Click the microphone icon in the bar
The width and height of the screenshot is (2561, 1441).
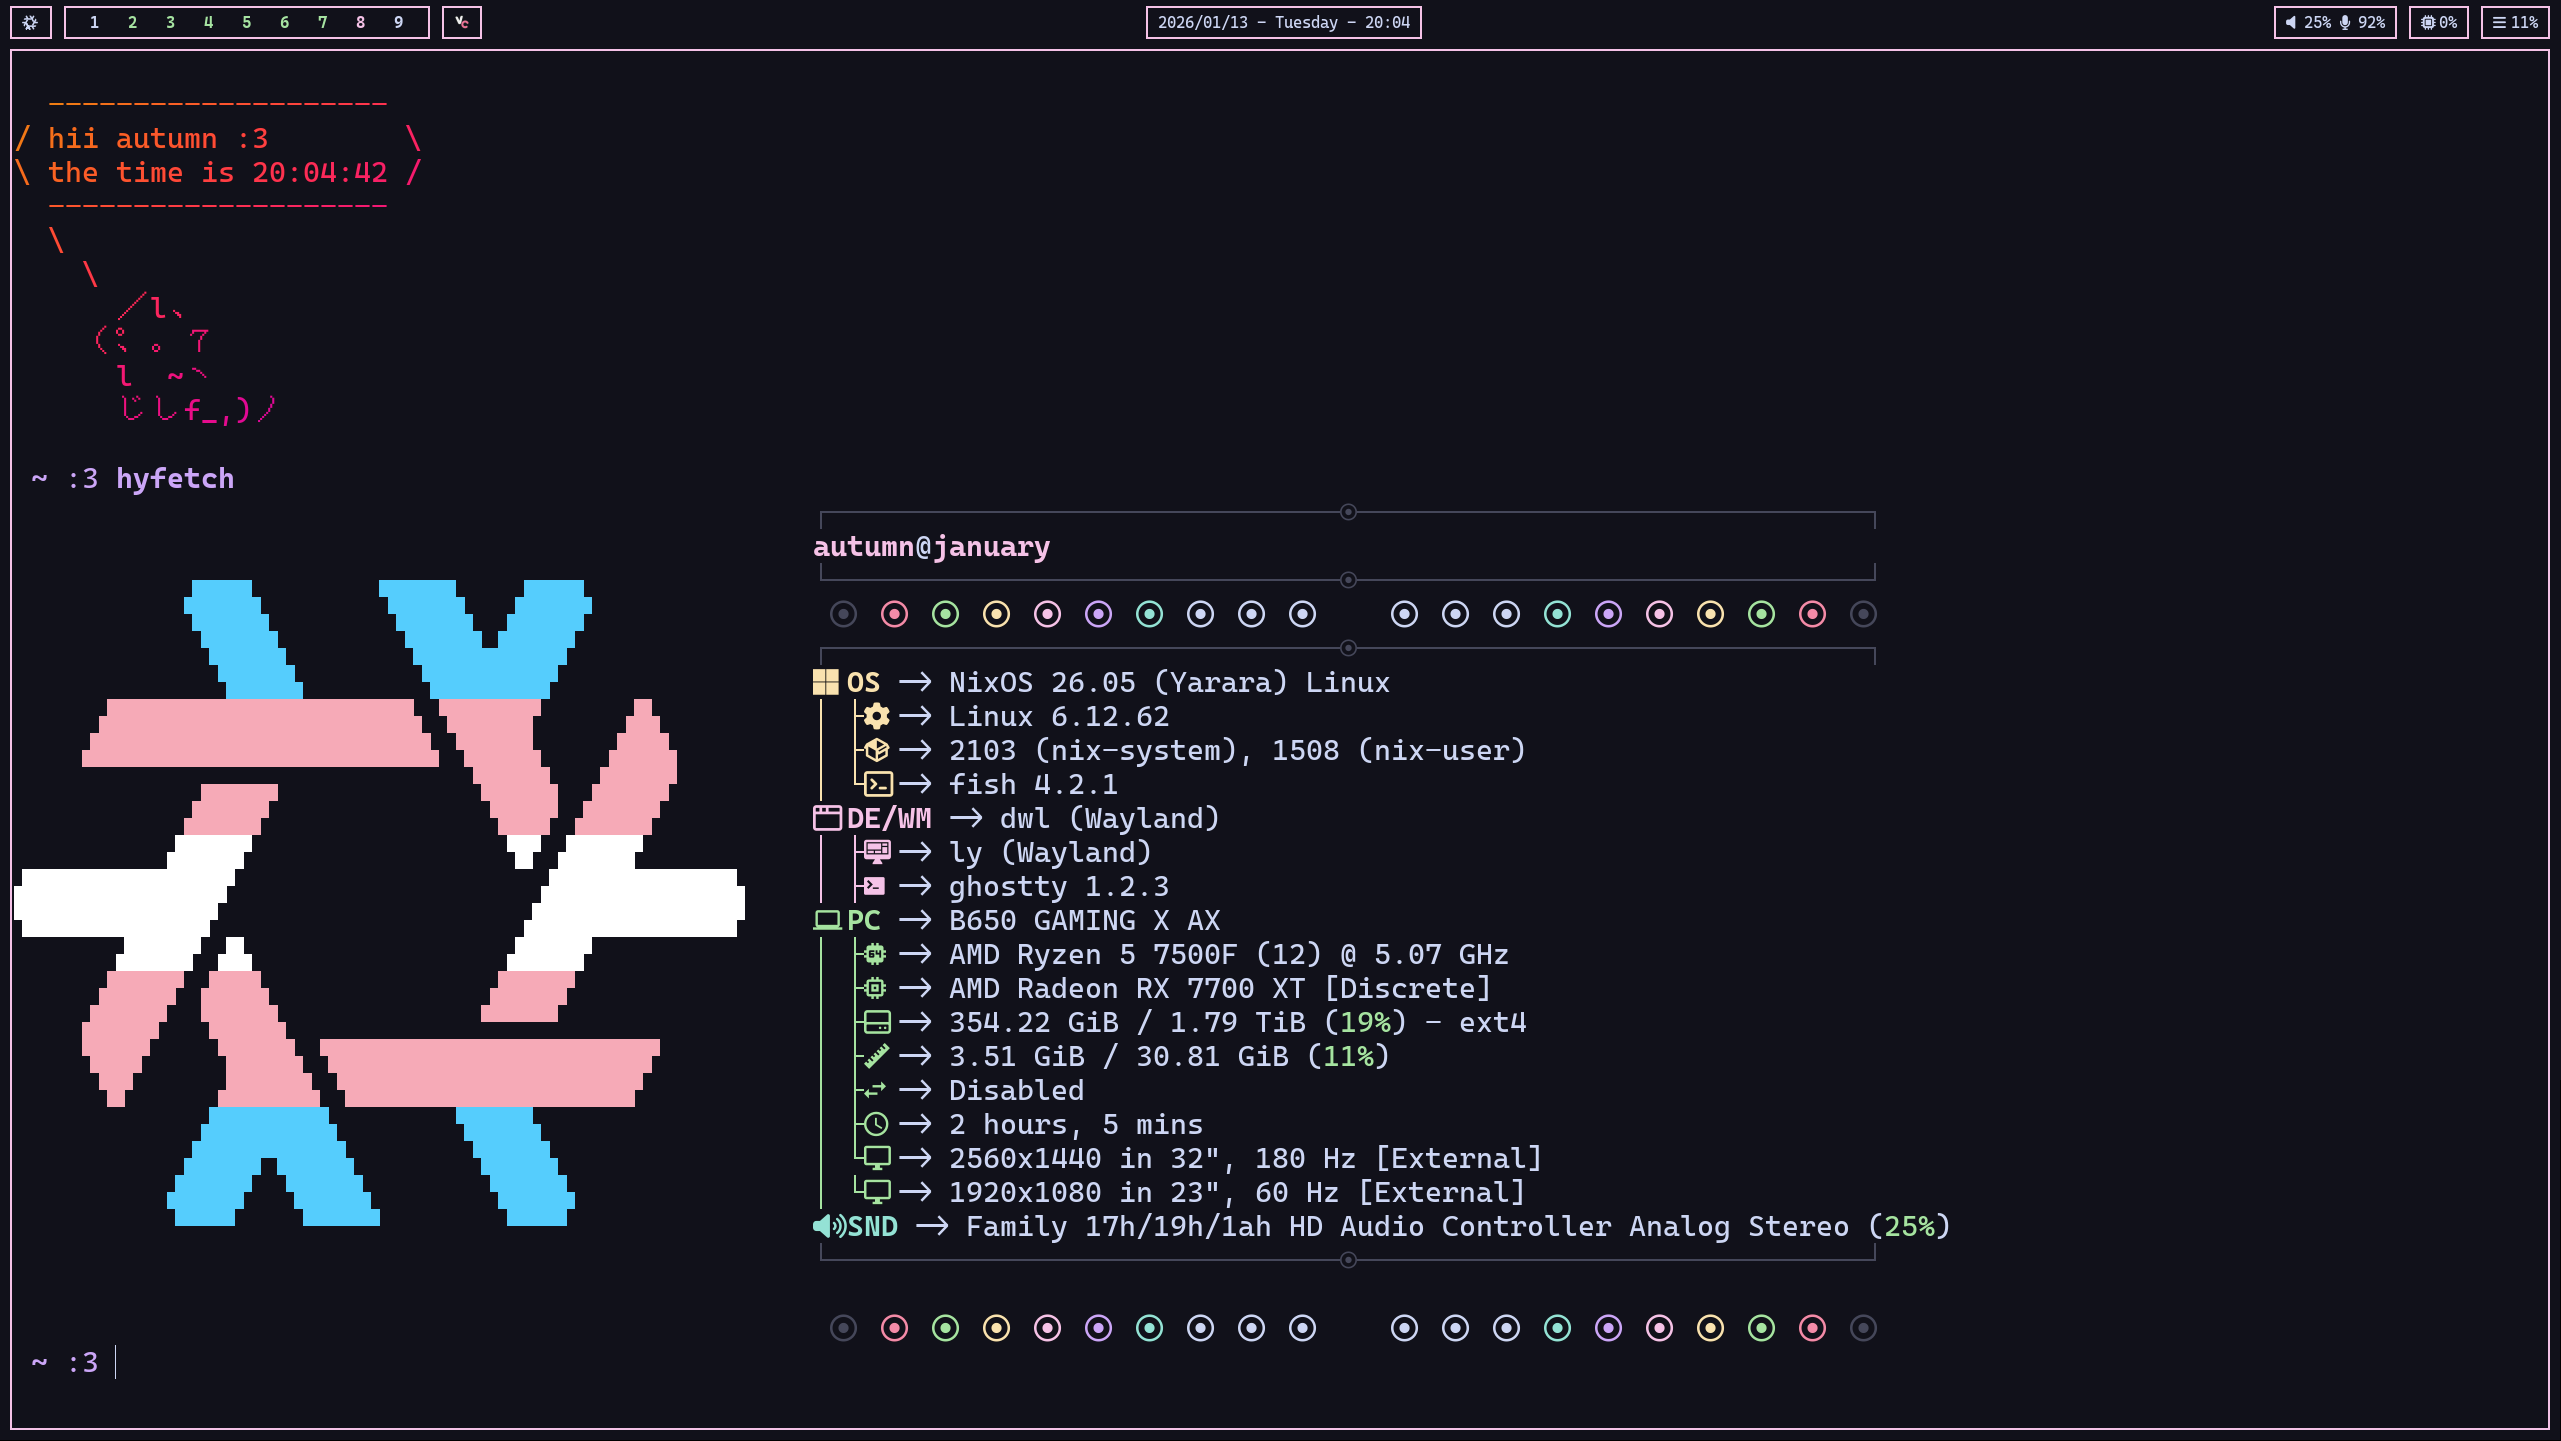click(x=2345, y=22)
